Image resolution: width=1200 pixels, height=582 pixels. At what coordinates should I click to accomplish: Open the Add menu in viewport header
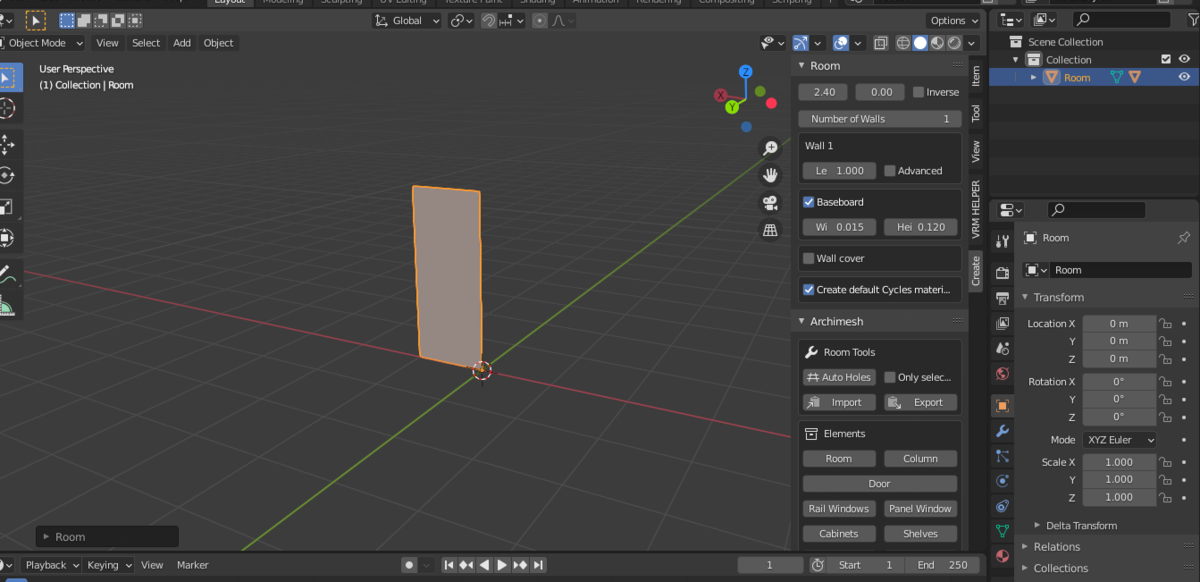pos(182,43)
